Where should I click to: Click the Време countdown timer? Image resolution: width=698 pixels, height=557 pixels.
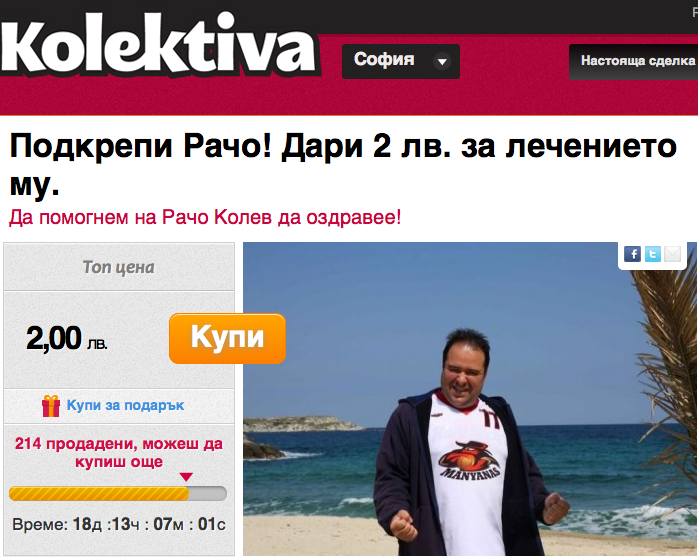[119, 524]
